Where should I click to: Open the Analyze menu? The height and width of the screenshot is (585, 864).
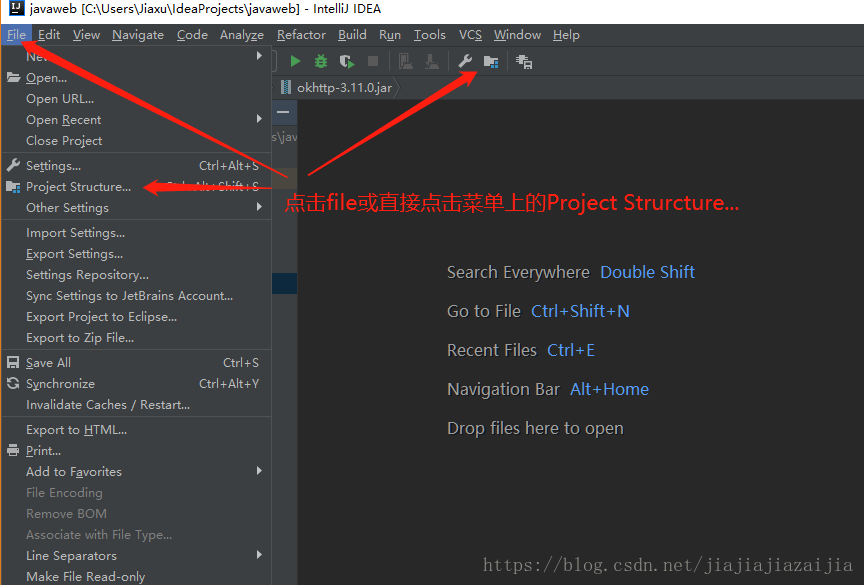(x=242, y=35)
